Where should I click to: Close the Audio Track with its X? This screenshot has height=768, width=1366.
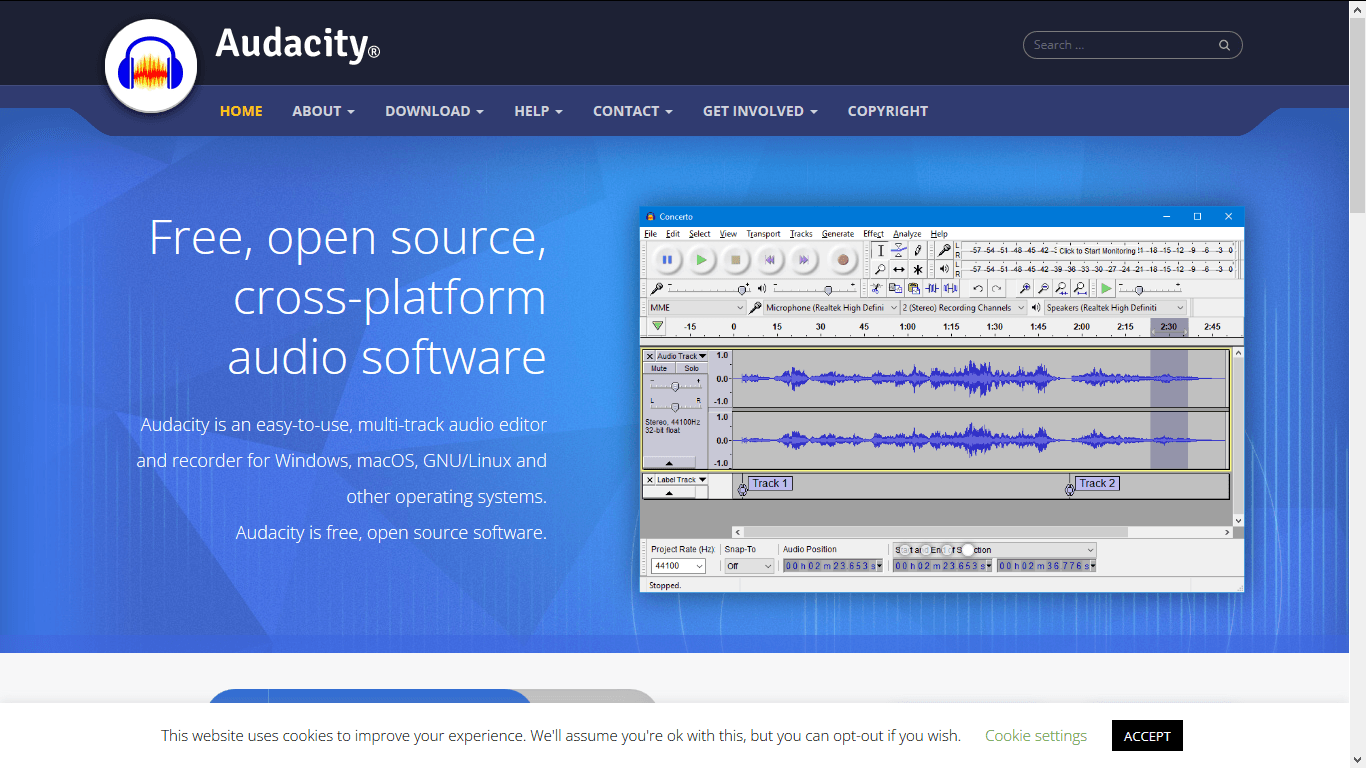pos(649,356)
